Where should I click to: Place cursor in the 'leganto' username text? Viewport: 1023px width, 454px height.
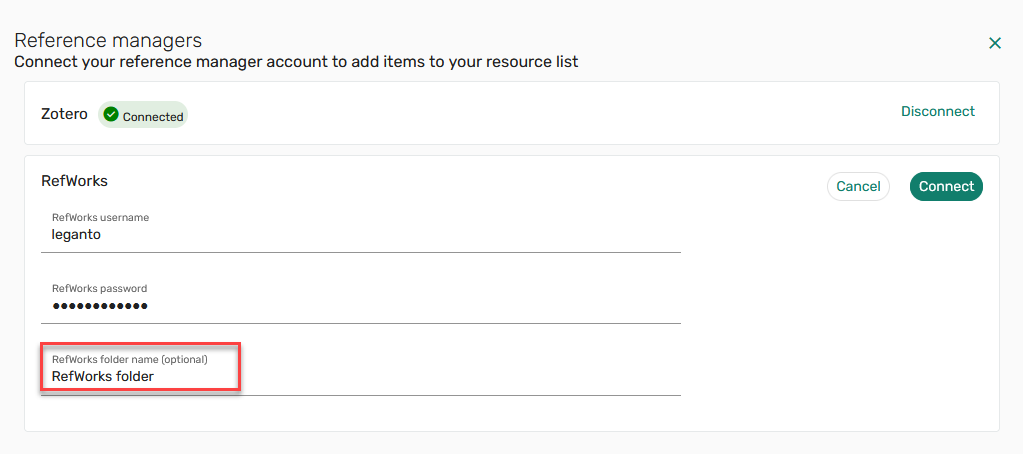point(76,235)
